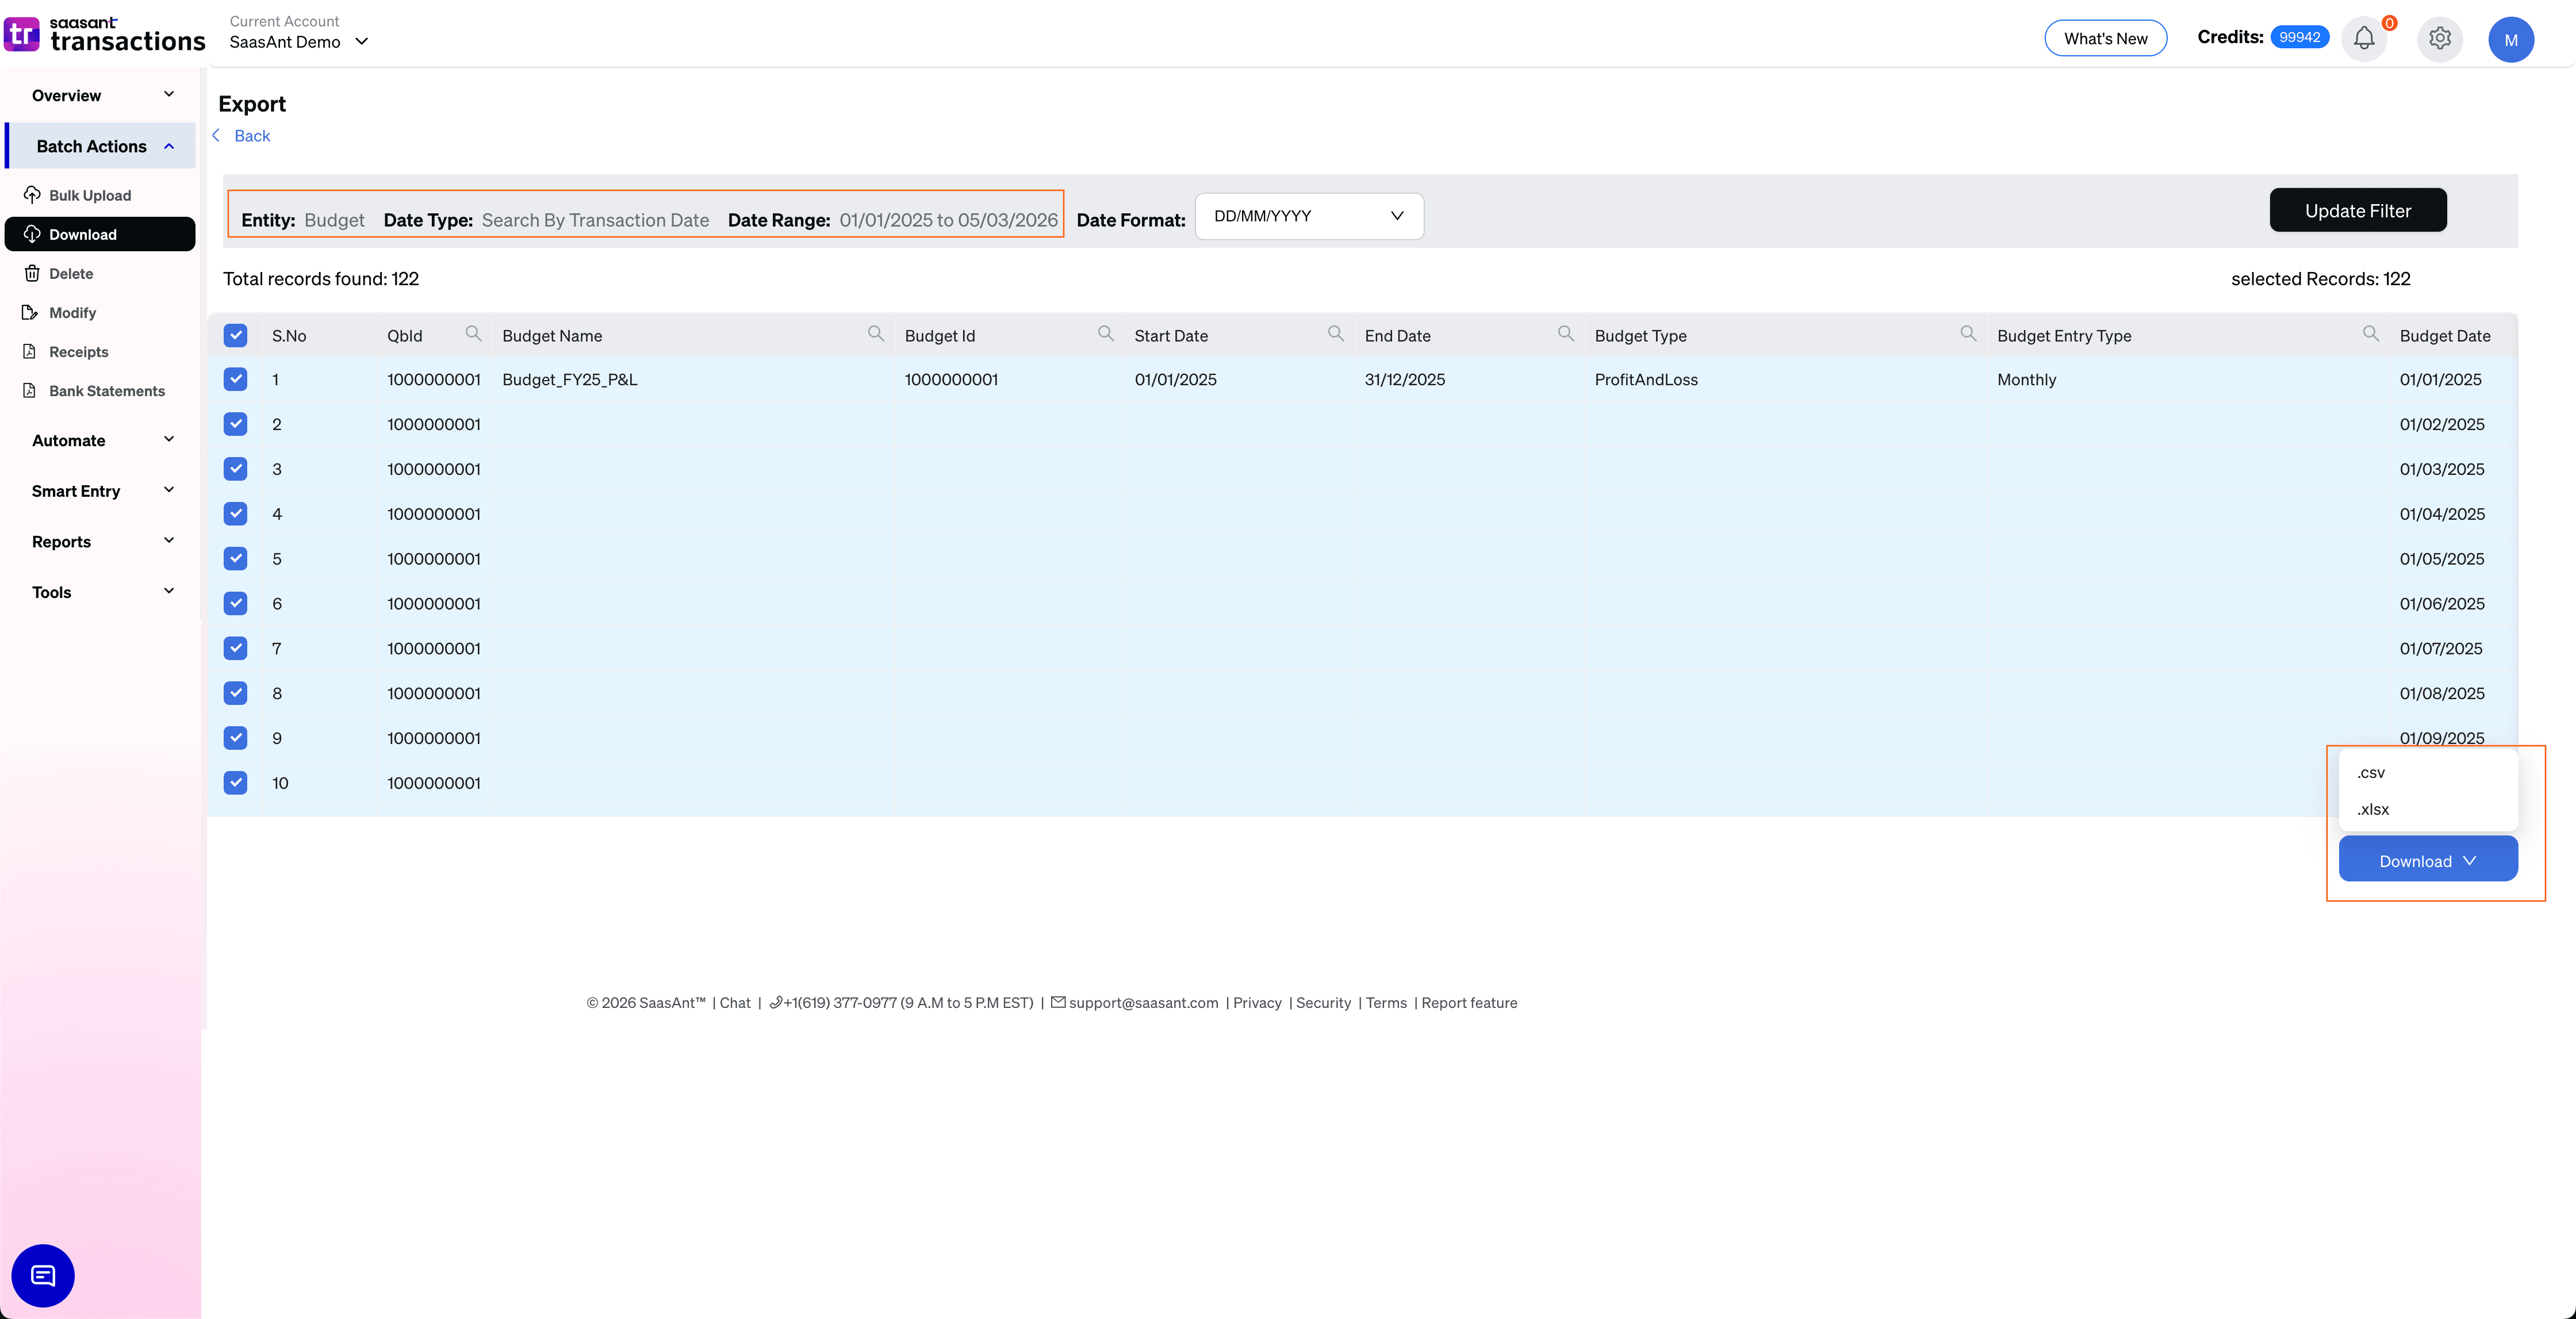
Task: Open the Receipts section
Action: coord(78,351)
